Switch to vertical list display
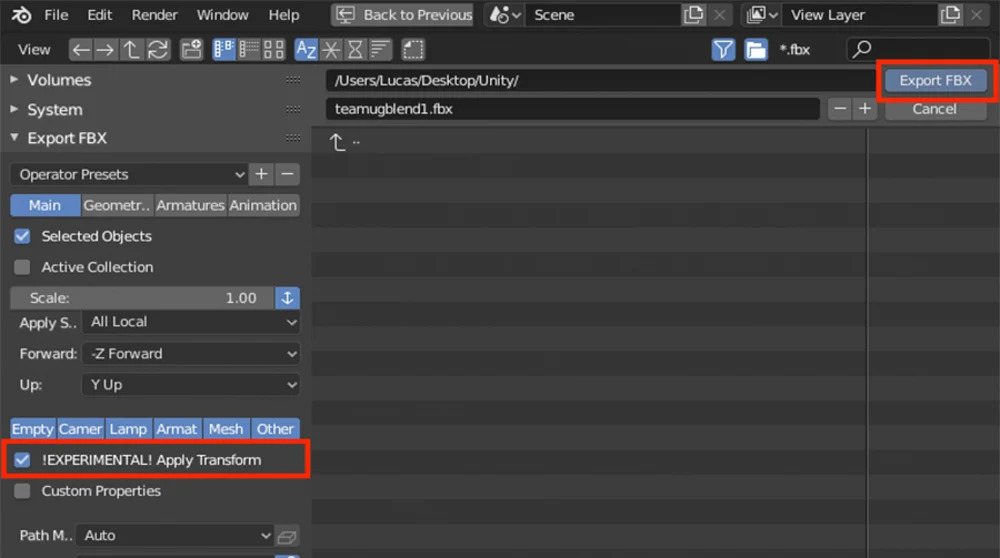The width and height of the screenshot is (1000, 558). pyautogui.click(x=224, y=50)
